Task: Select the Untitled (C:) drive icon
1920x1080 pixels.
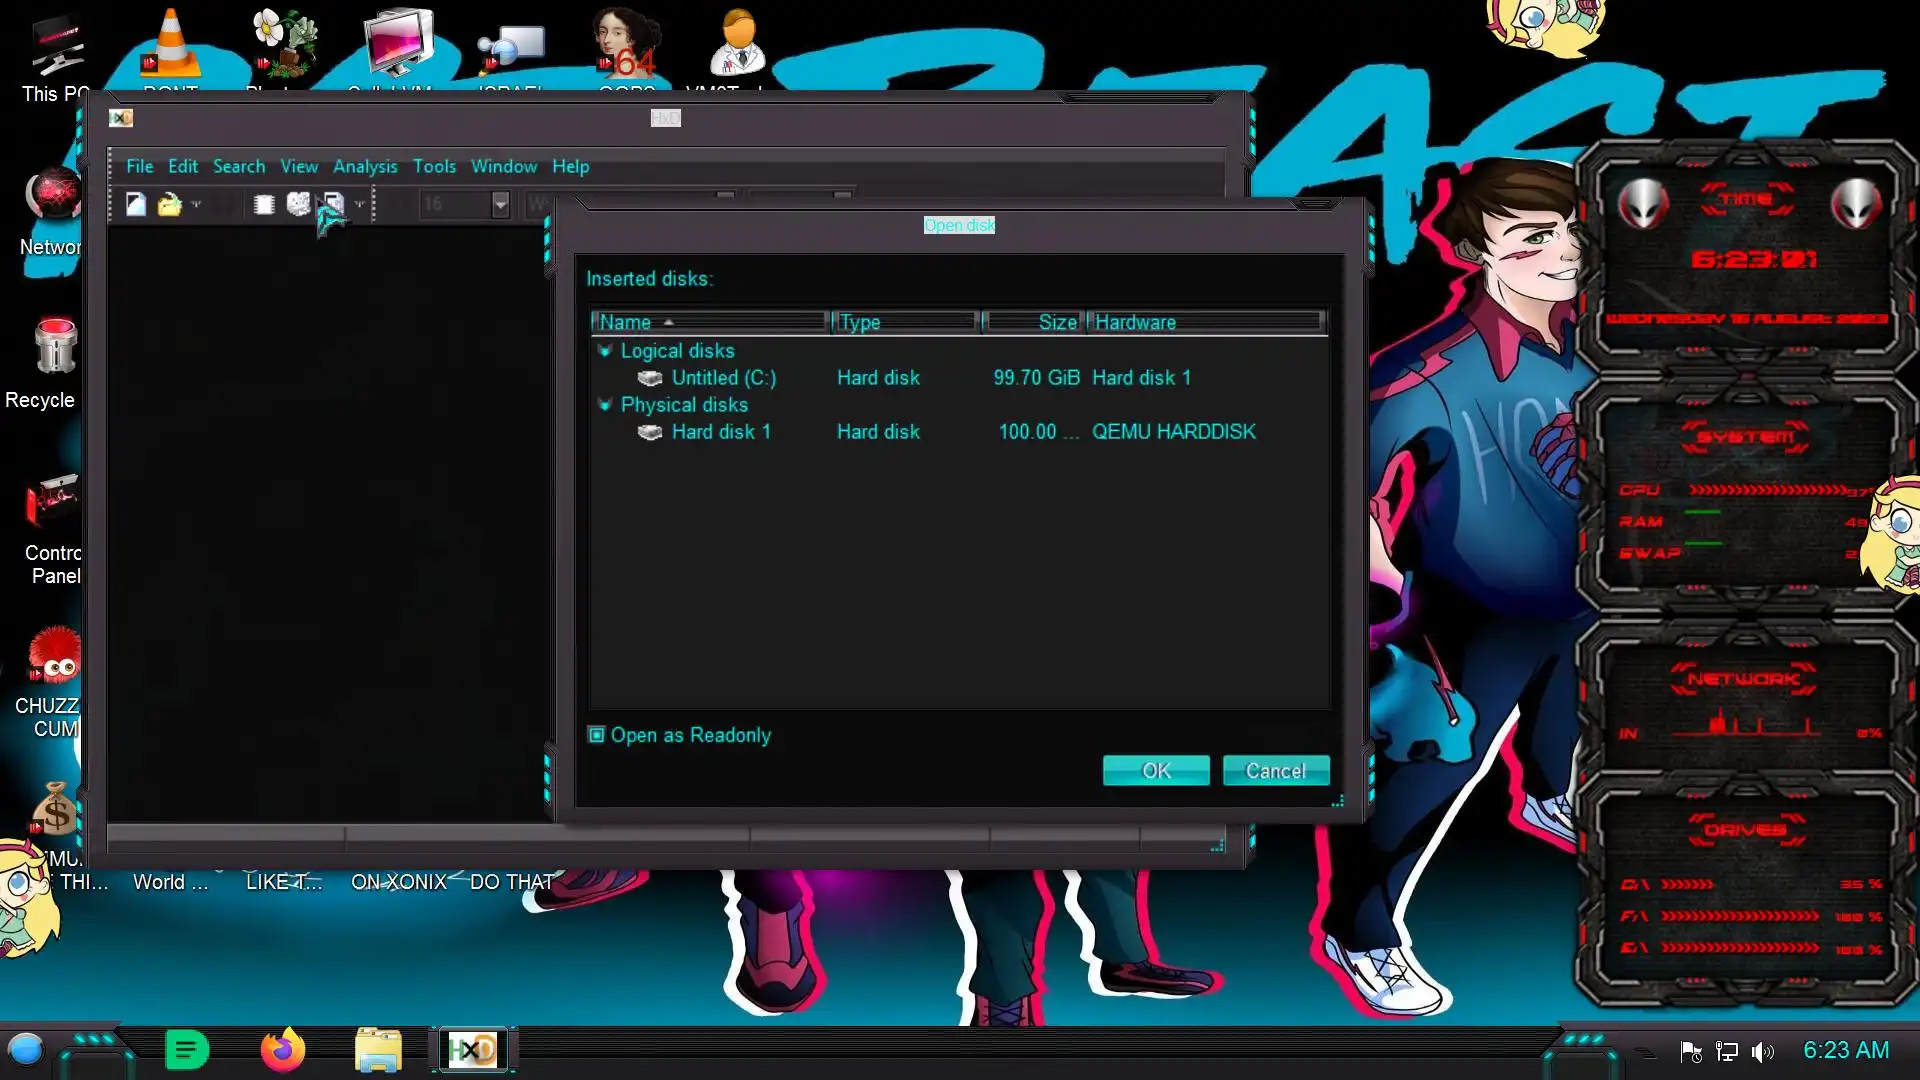Action: click(x=650, y=378)
